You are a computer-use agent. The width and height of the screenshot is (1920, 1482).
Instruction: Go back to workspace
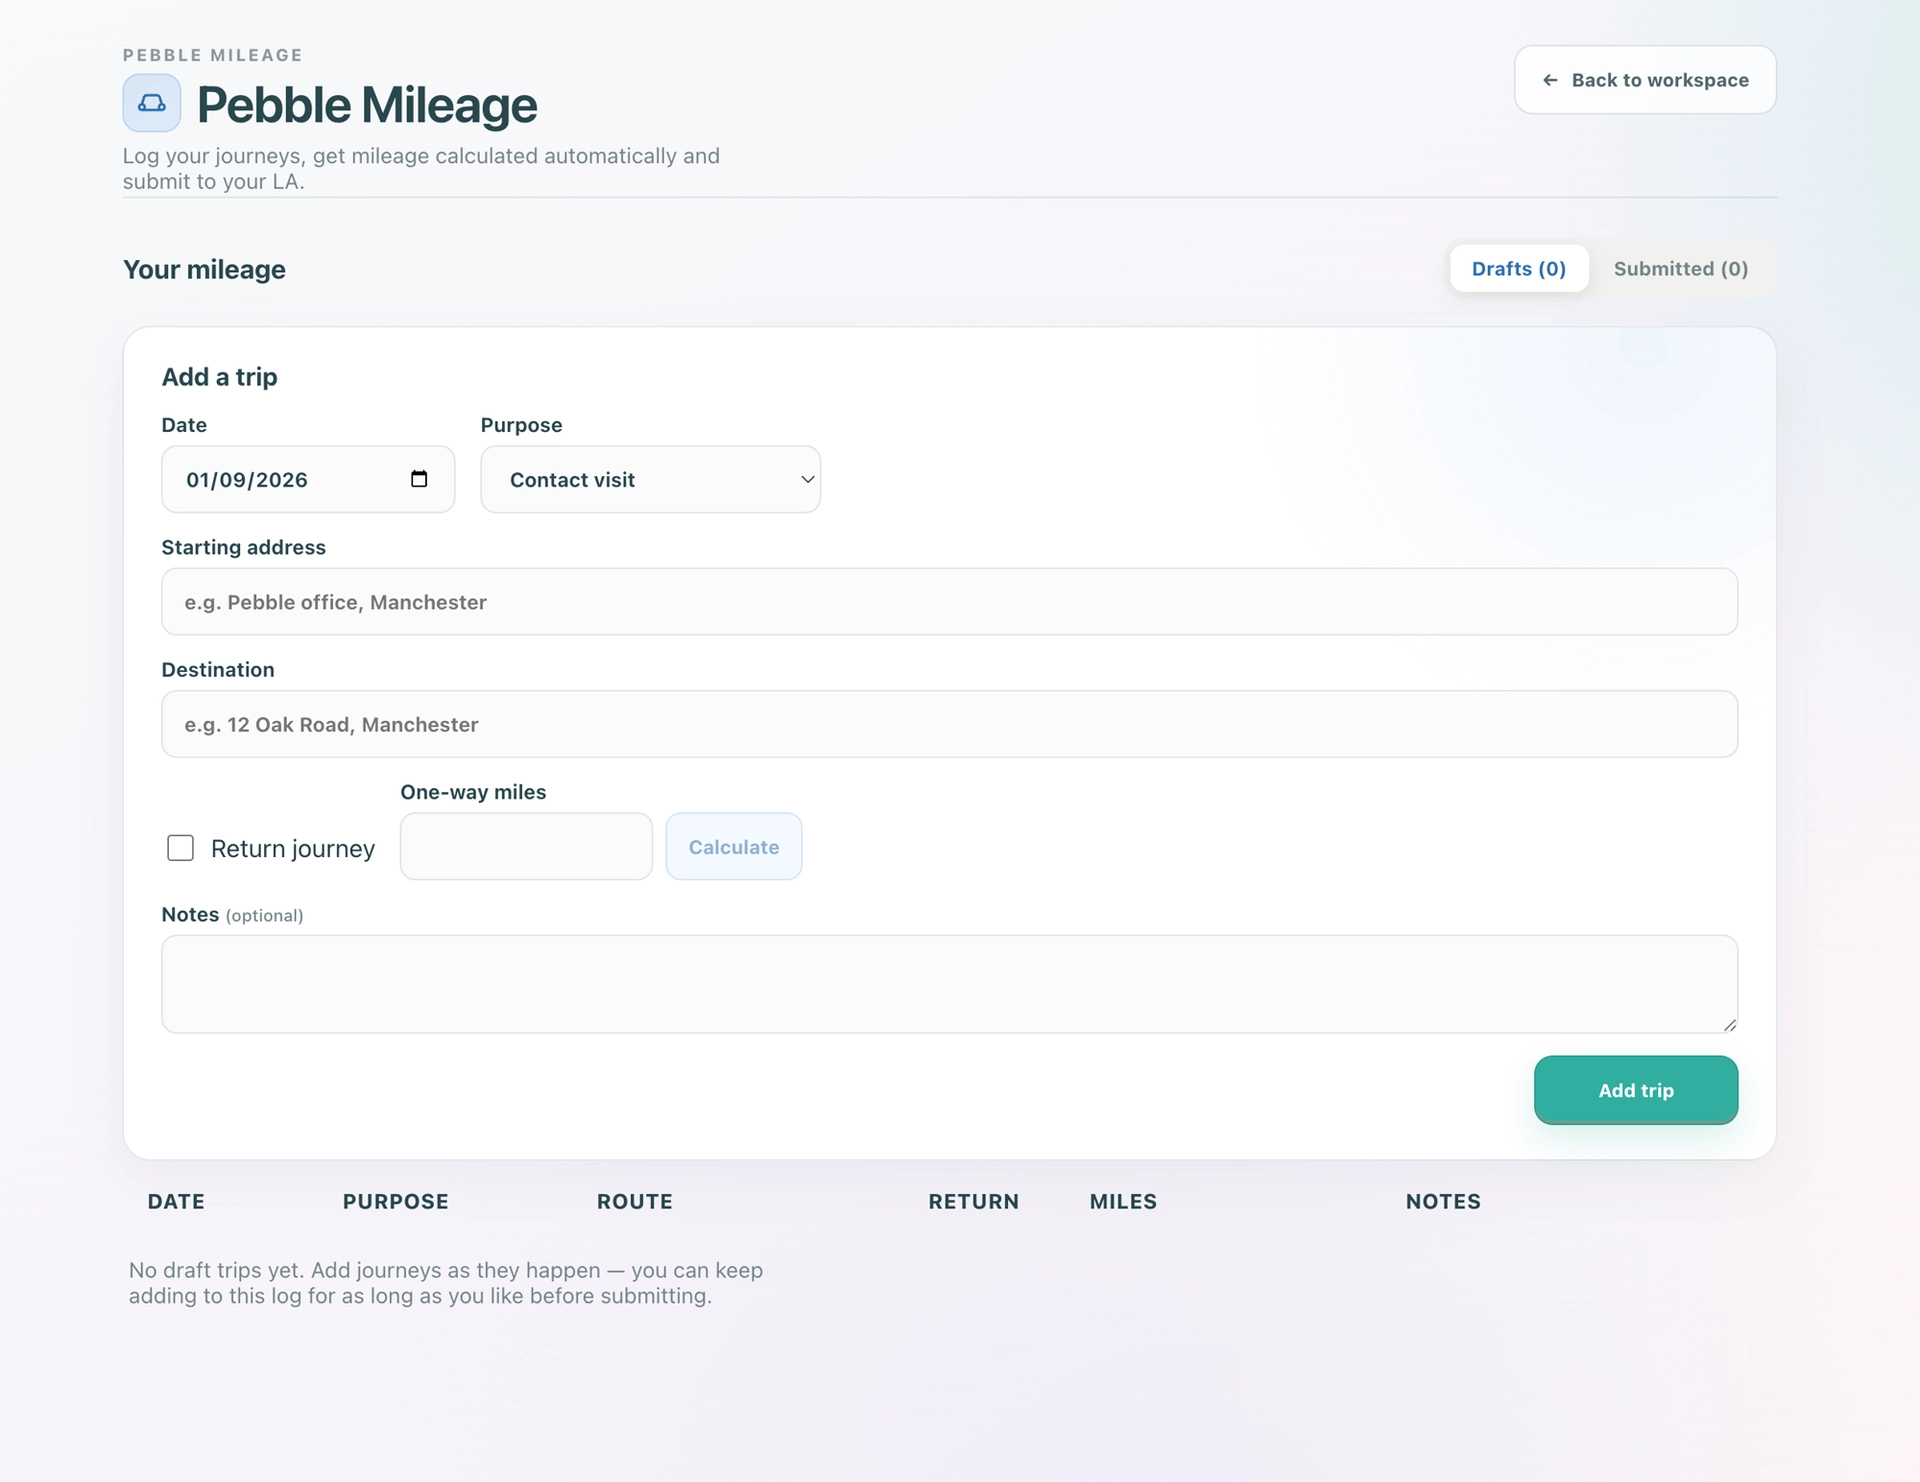point(1645,80)
